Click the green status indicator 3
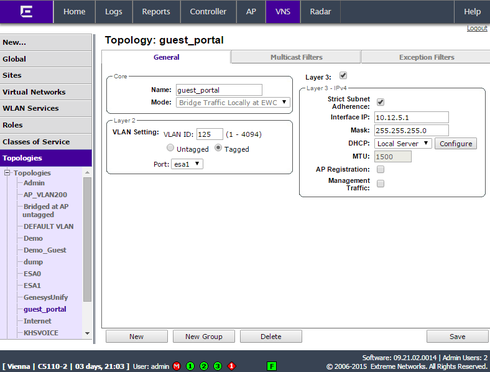Viewport: 490px width, 372px height. pyautogui.click(x=218, y=366)
